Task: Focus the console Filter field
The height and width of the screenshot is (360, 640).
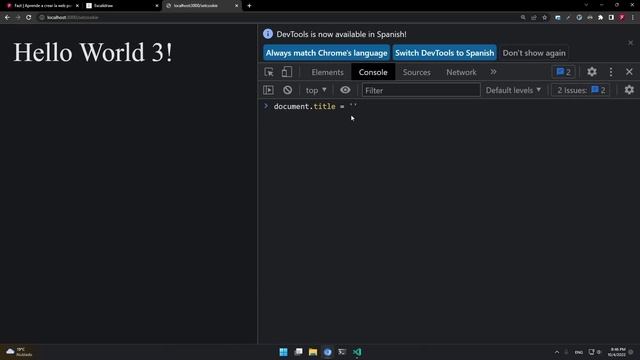Action: 421,90
